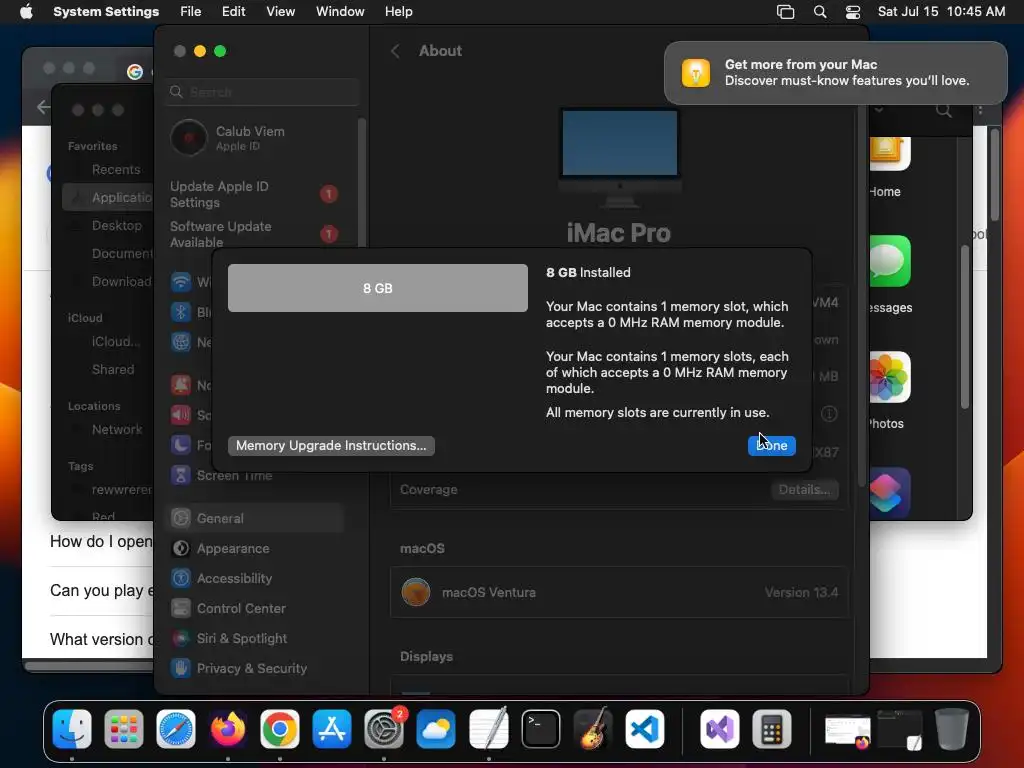The image size is (1024, 768).
Task: Select Privacy & Security in sidebar
Action: coord(255,669)
